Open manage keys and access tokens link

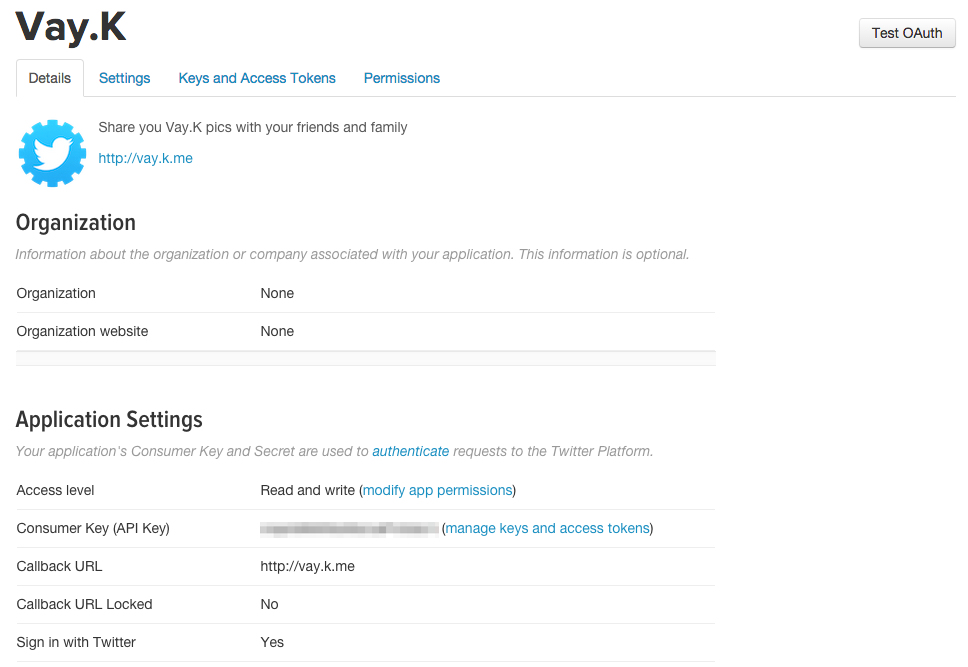(x=547, y=528)
